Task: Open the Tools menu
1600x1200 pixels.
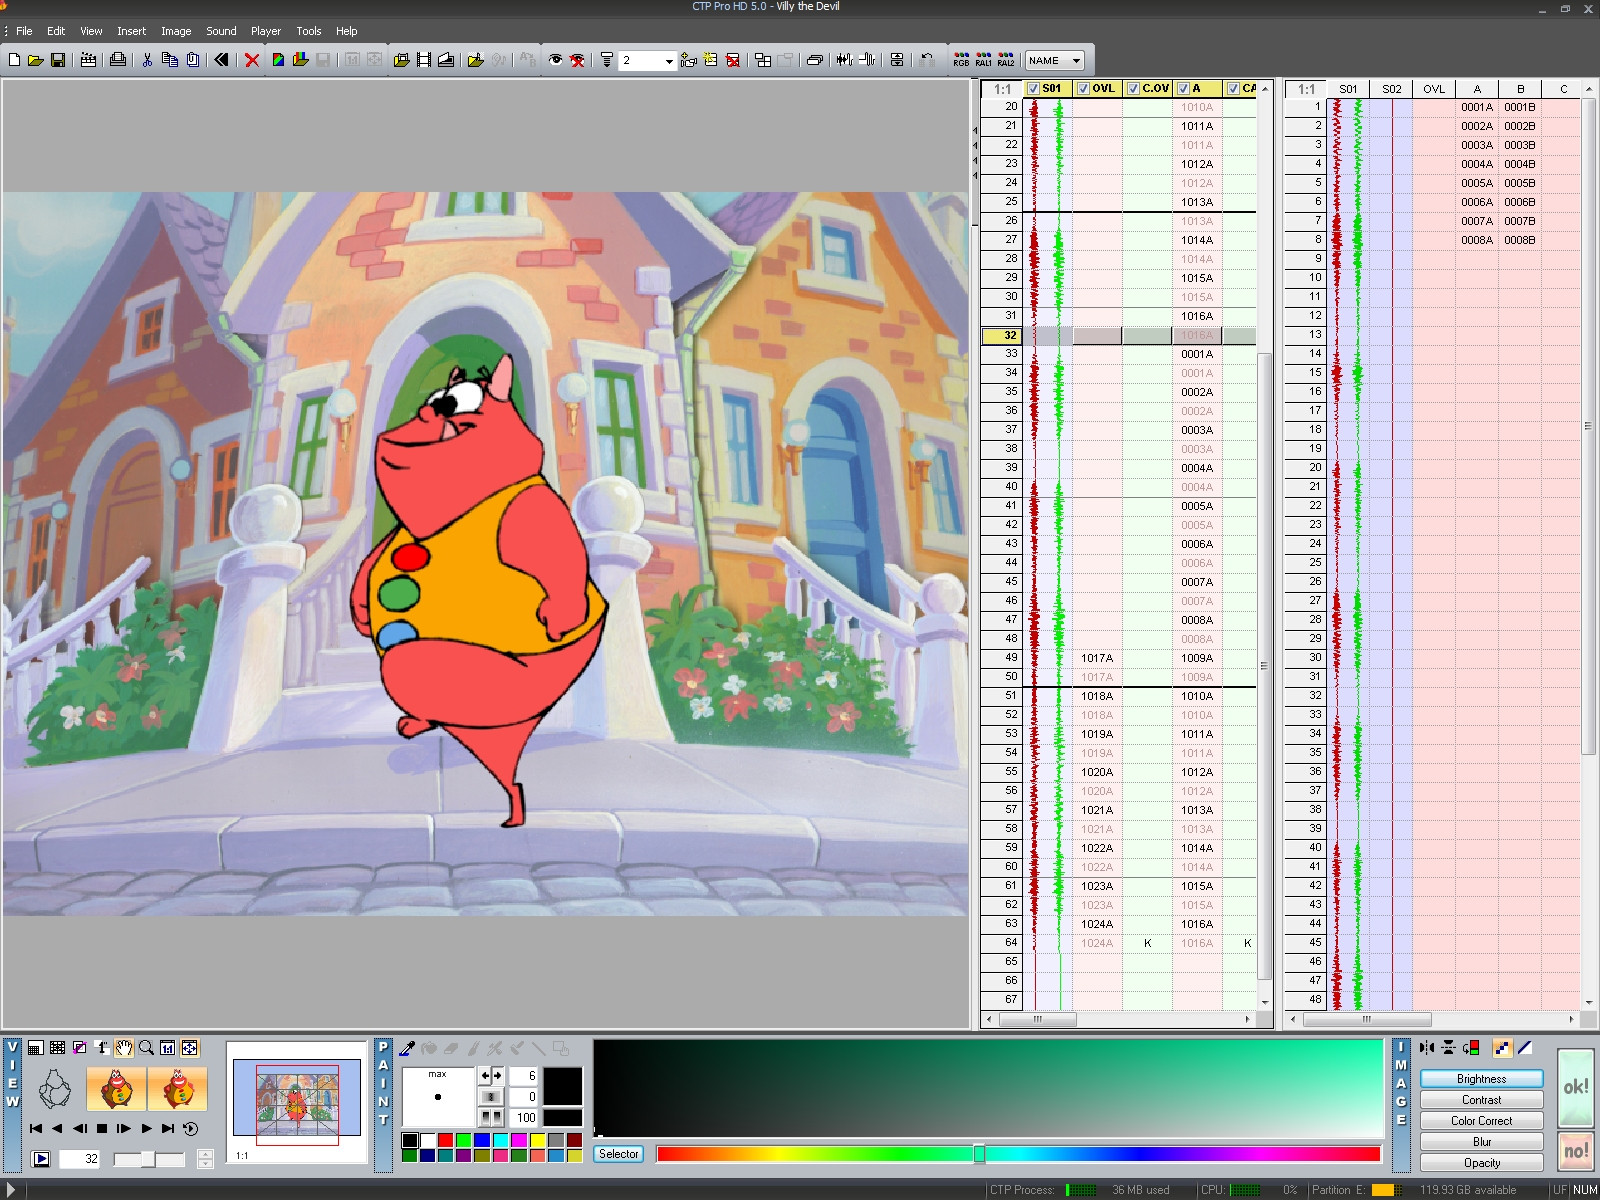Action: 308,31
